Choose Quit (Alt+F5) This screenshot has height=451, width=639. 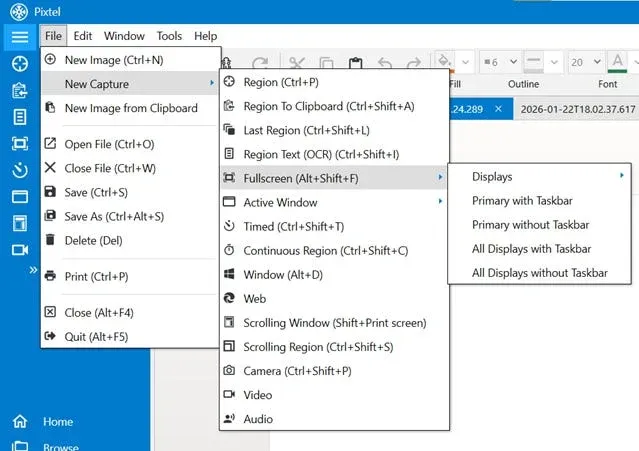(130, 336)
